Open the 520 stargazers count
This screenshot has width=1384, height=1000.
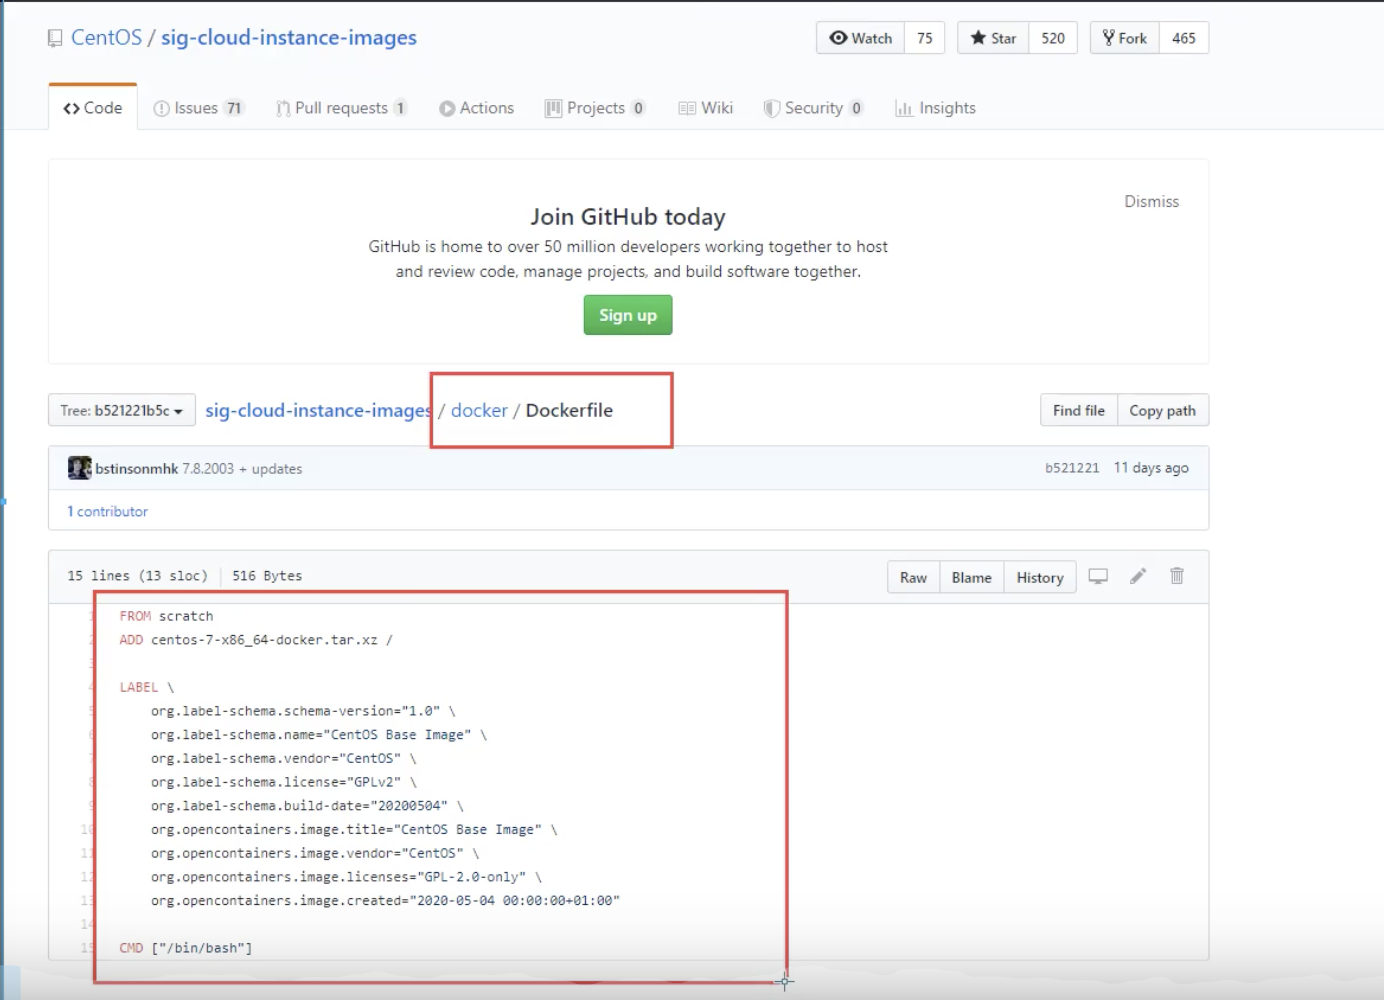point(1053,38)
